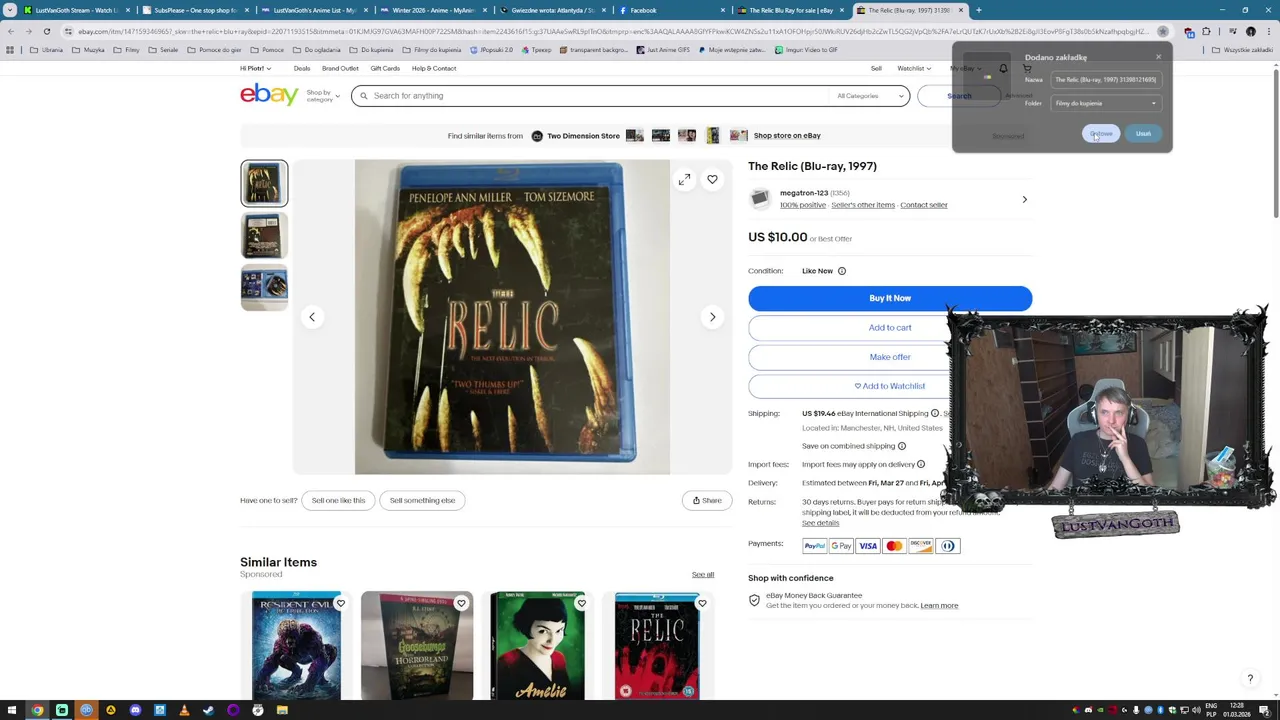This screenshot has width=1280, height=720.
Task: Switch to The Relic Blu Ray for sale tab
Action: 792,10
